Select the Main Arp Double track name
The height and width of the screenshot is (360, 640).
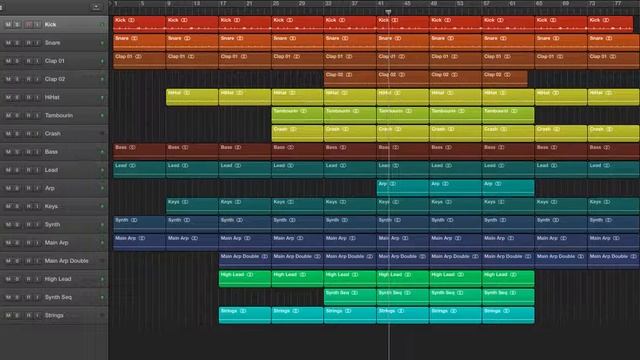pos(67,261)
